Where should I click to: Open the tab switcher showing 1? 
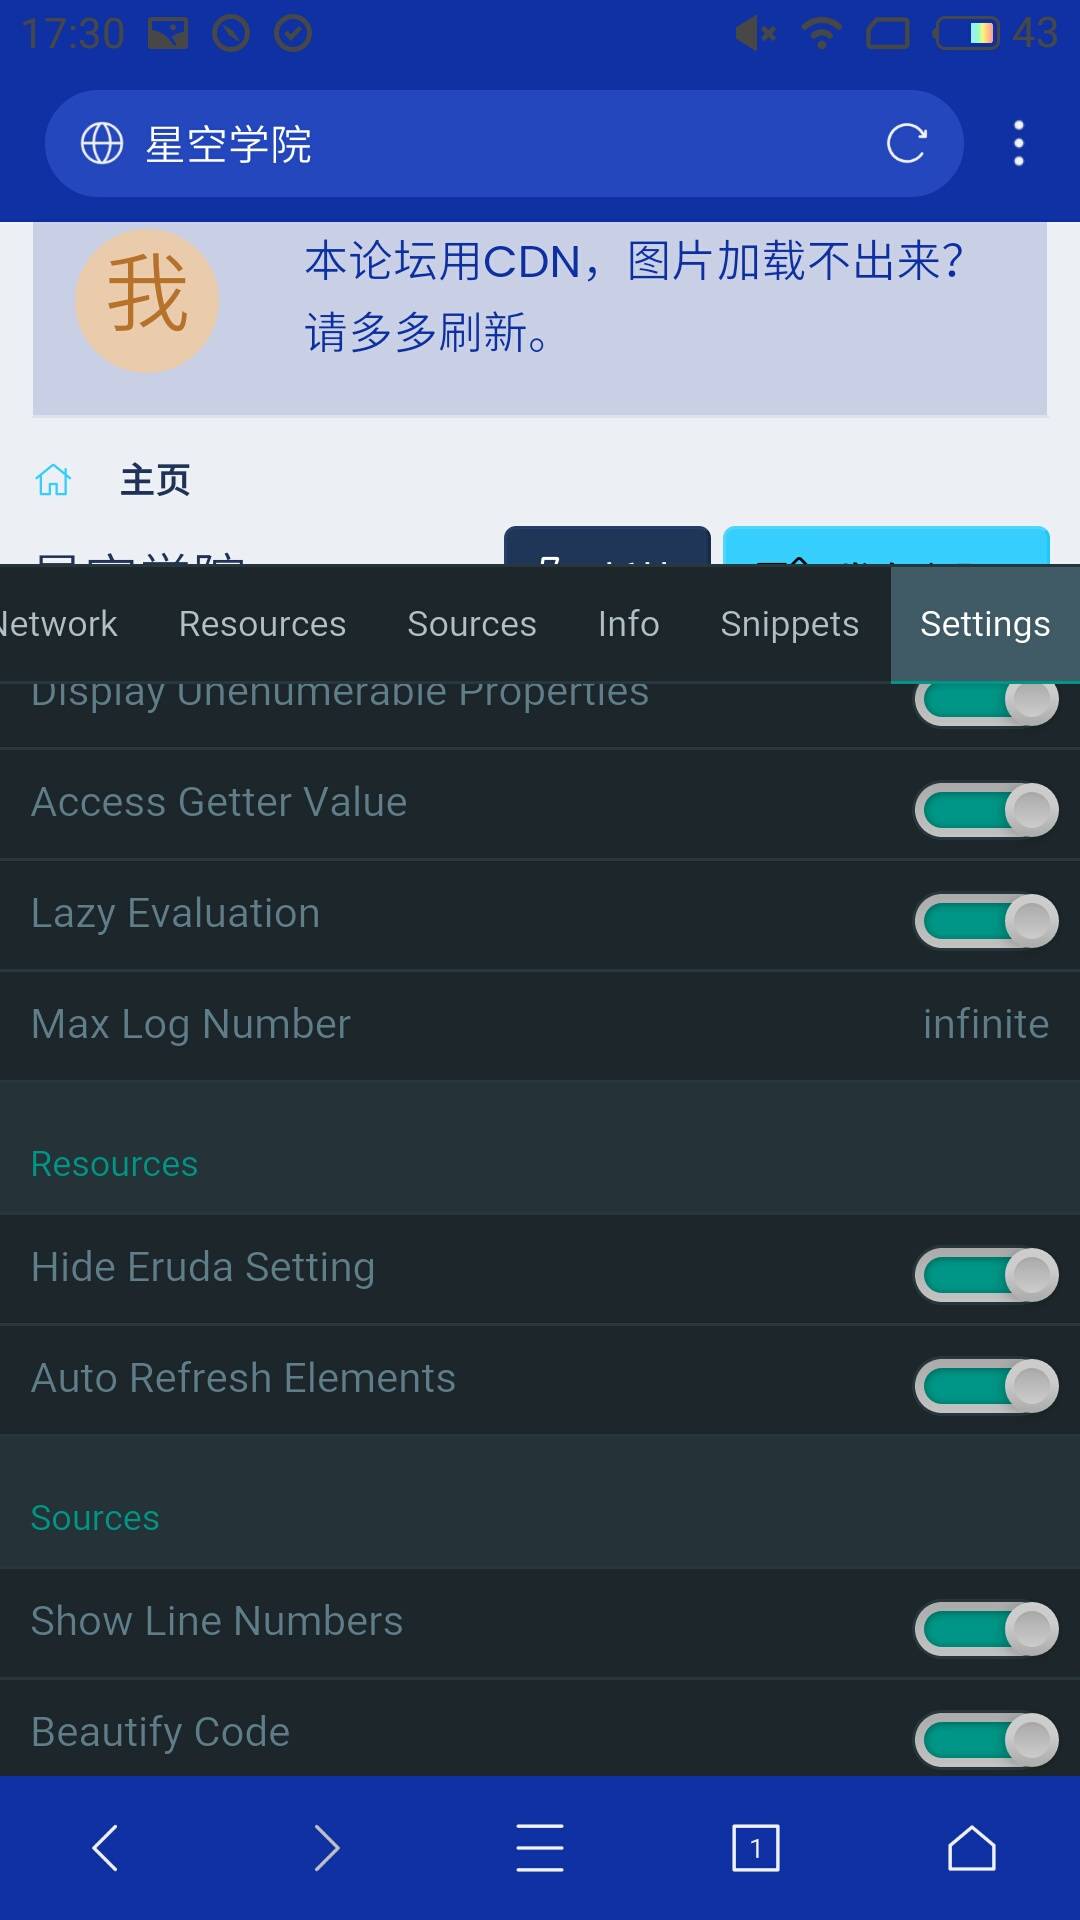pos(755,1847)
